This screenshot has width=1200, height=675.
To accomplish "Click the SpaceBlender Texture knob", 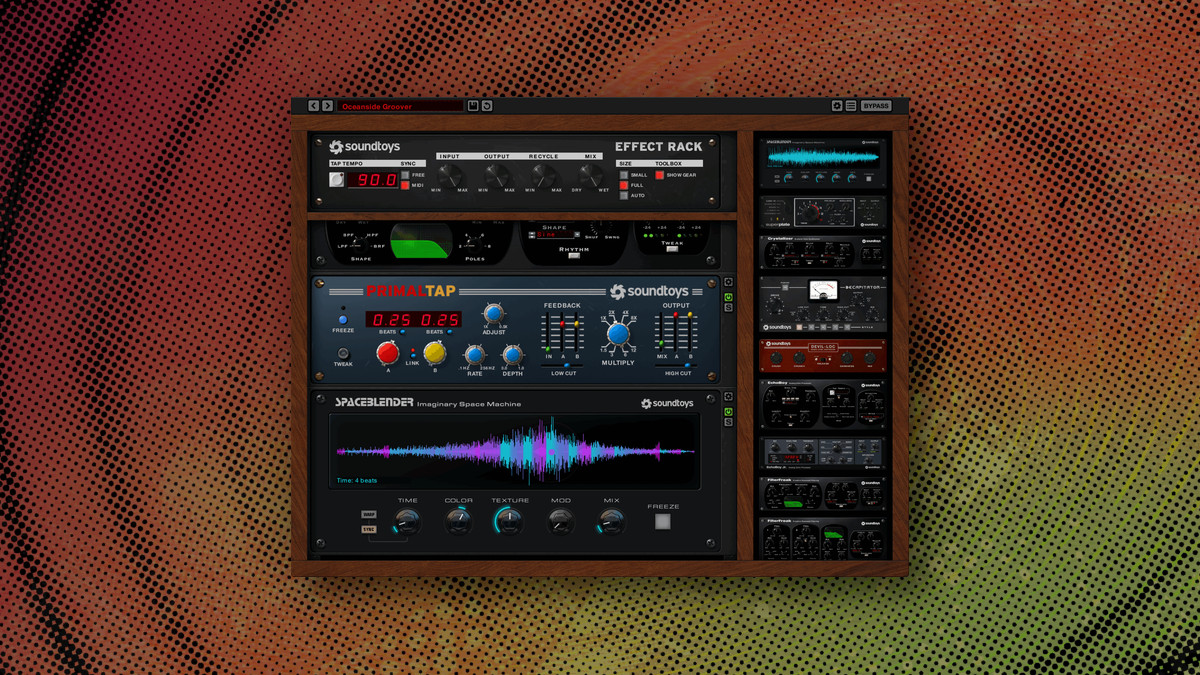I will click(x=509, y=521).
